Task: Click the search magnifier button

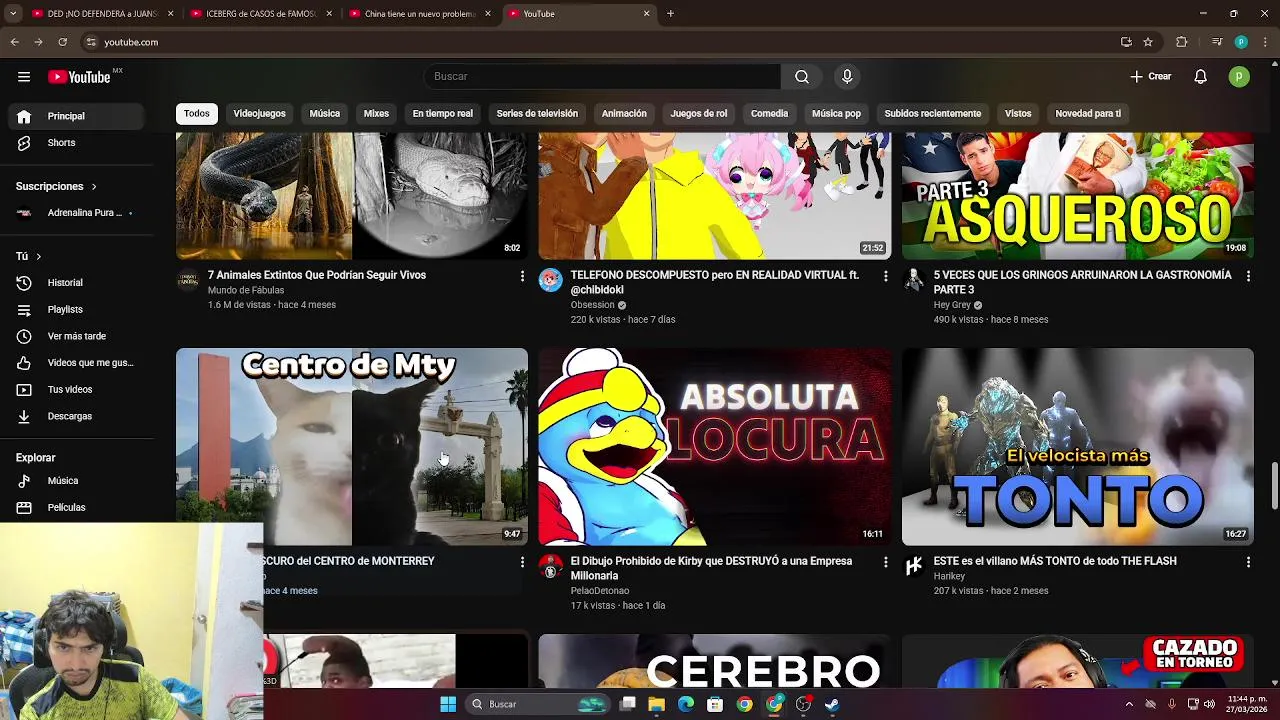Action: [x=802, y=77]
